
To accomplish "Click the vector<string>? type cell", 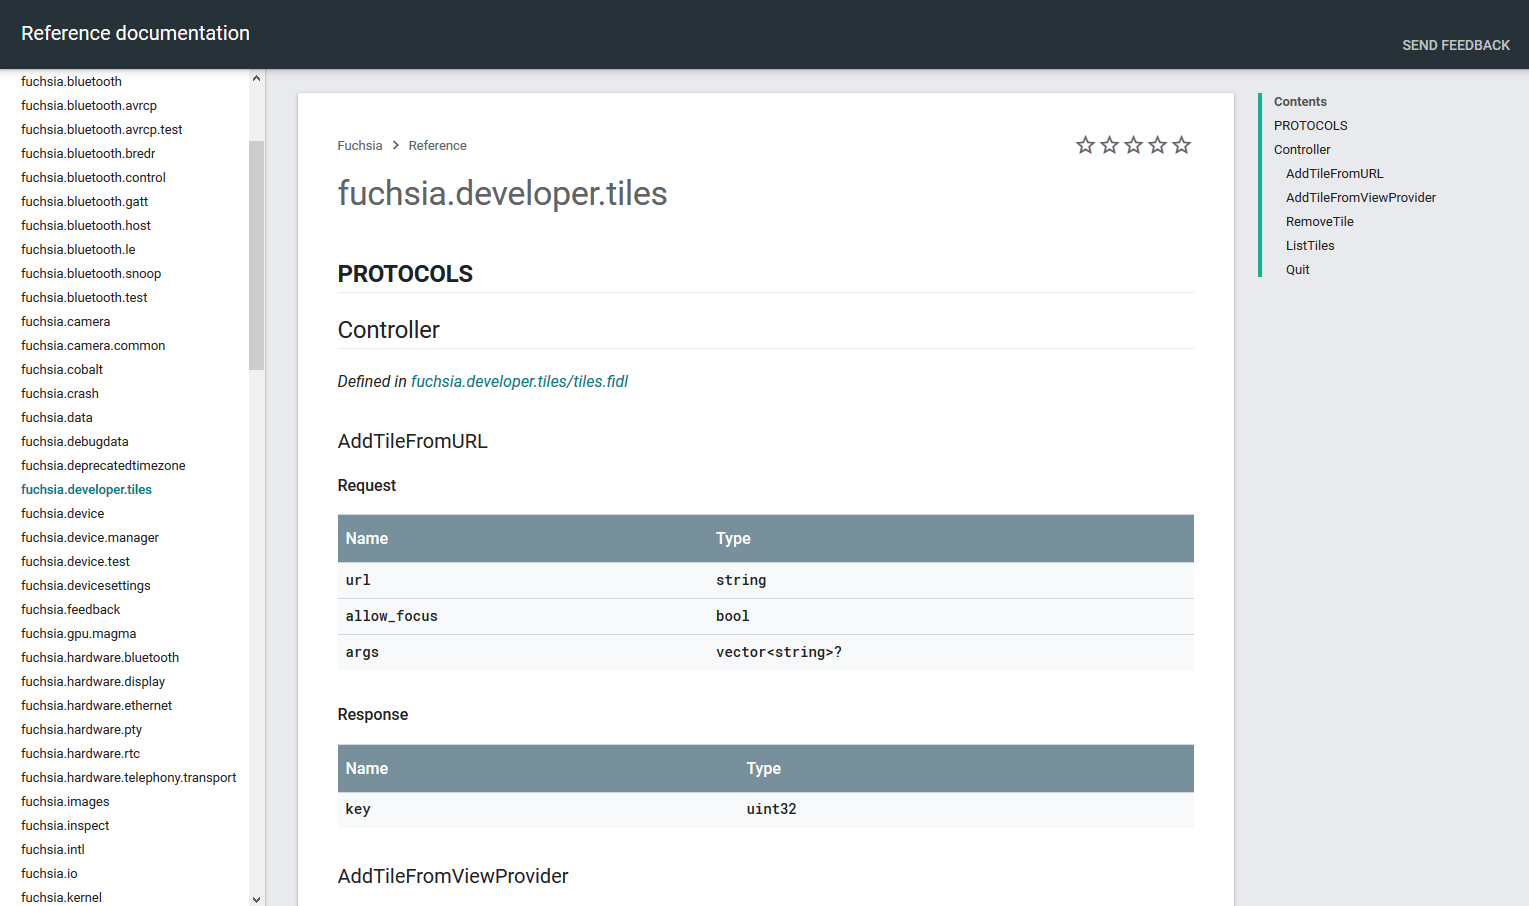I will point(951,652).
